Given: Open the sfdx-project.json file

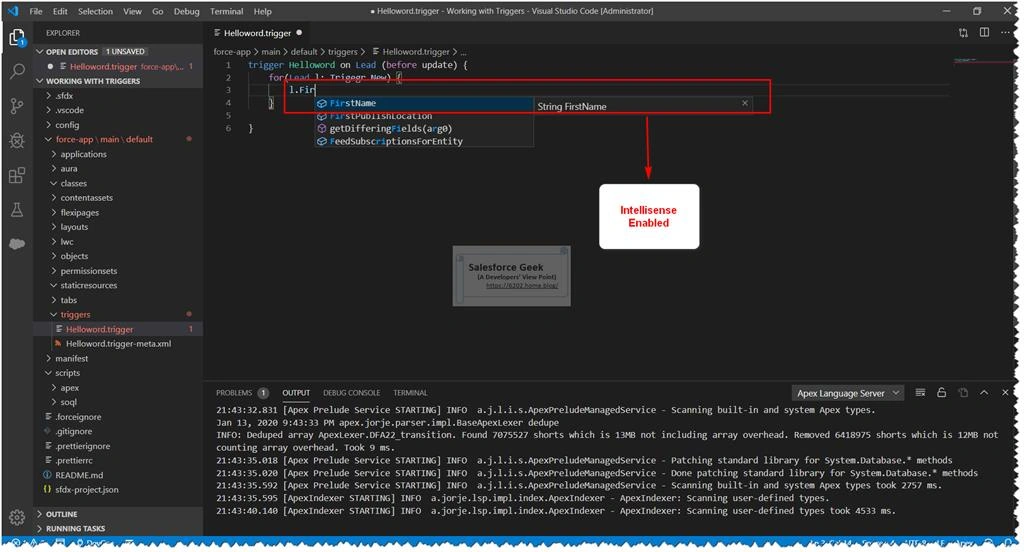Looking at the screenshot, I should pyautogui.click(x=118, y=489).
